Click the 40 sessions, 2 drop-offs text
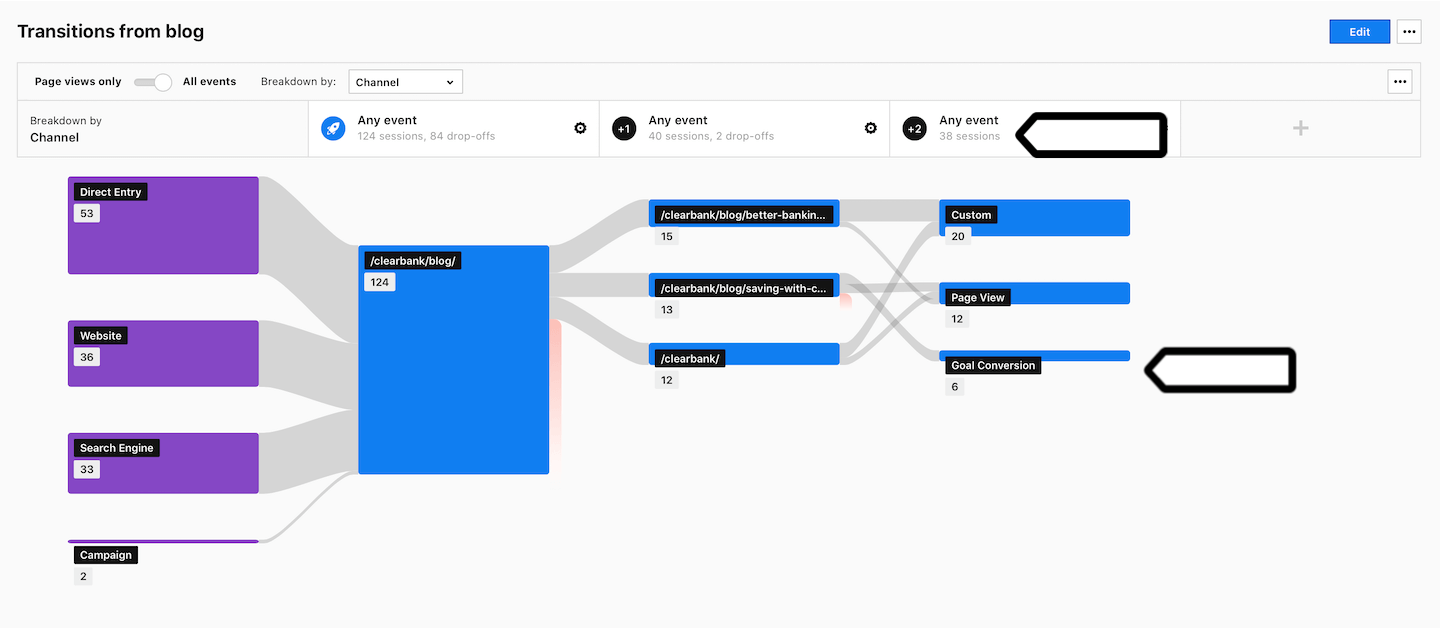1440x628 pixels. coord(711,136)
